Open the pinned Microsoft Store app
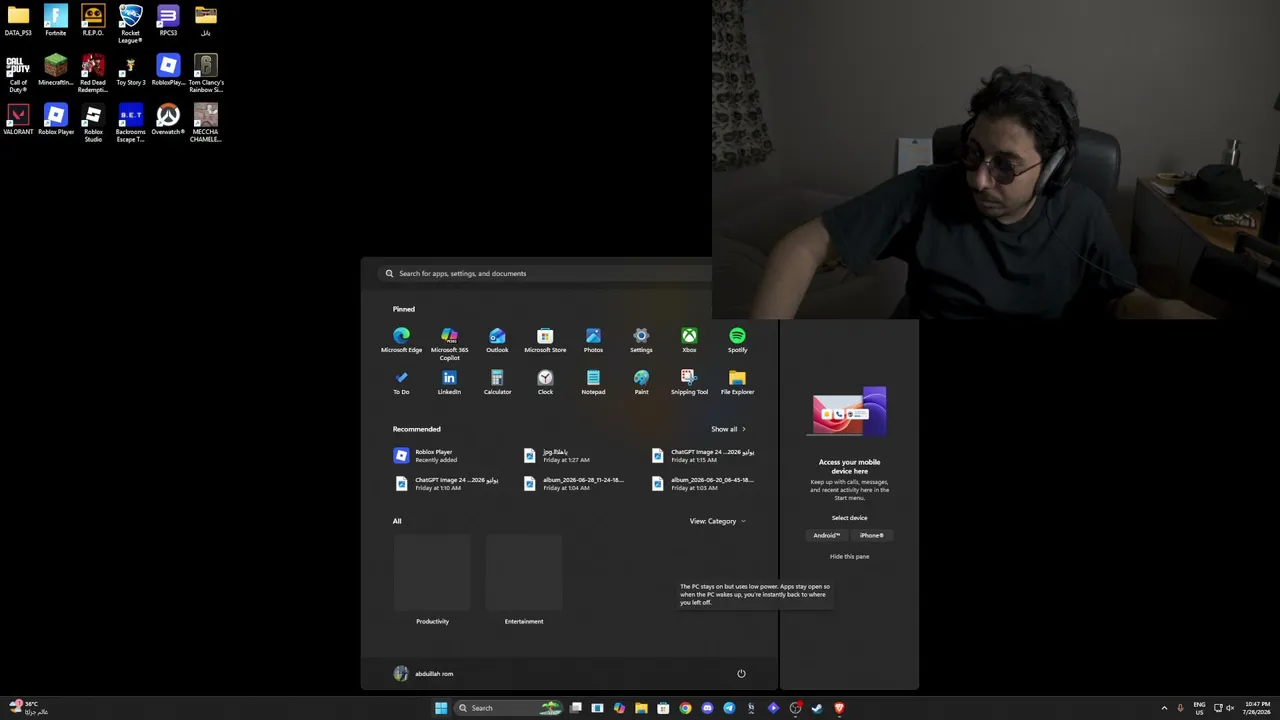Screen dimensions: 1280x720 point(545,340)
